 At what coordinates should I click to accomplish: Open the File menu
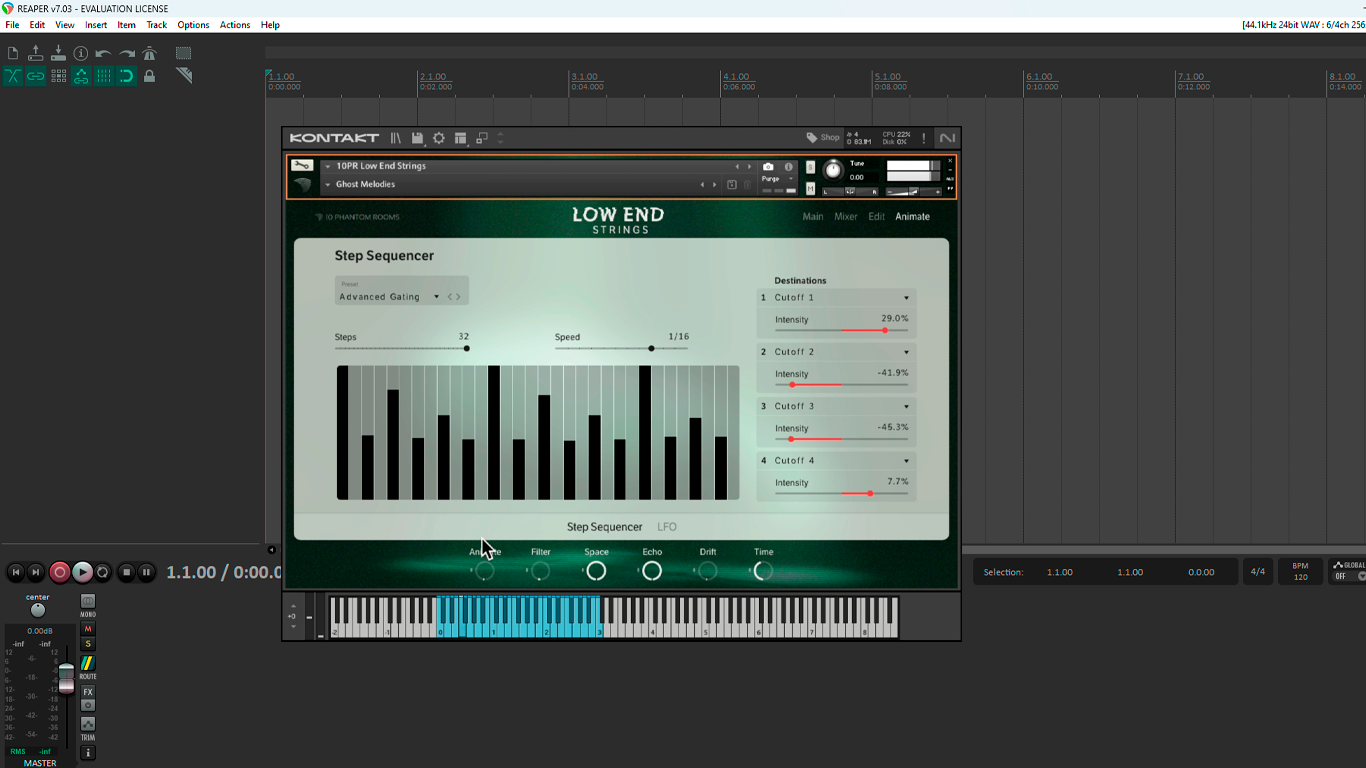click(x=12, y=25)
